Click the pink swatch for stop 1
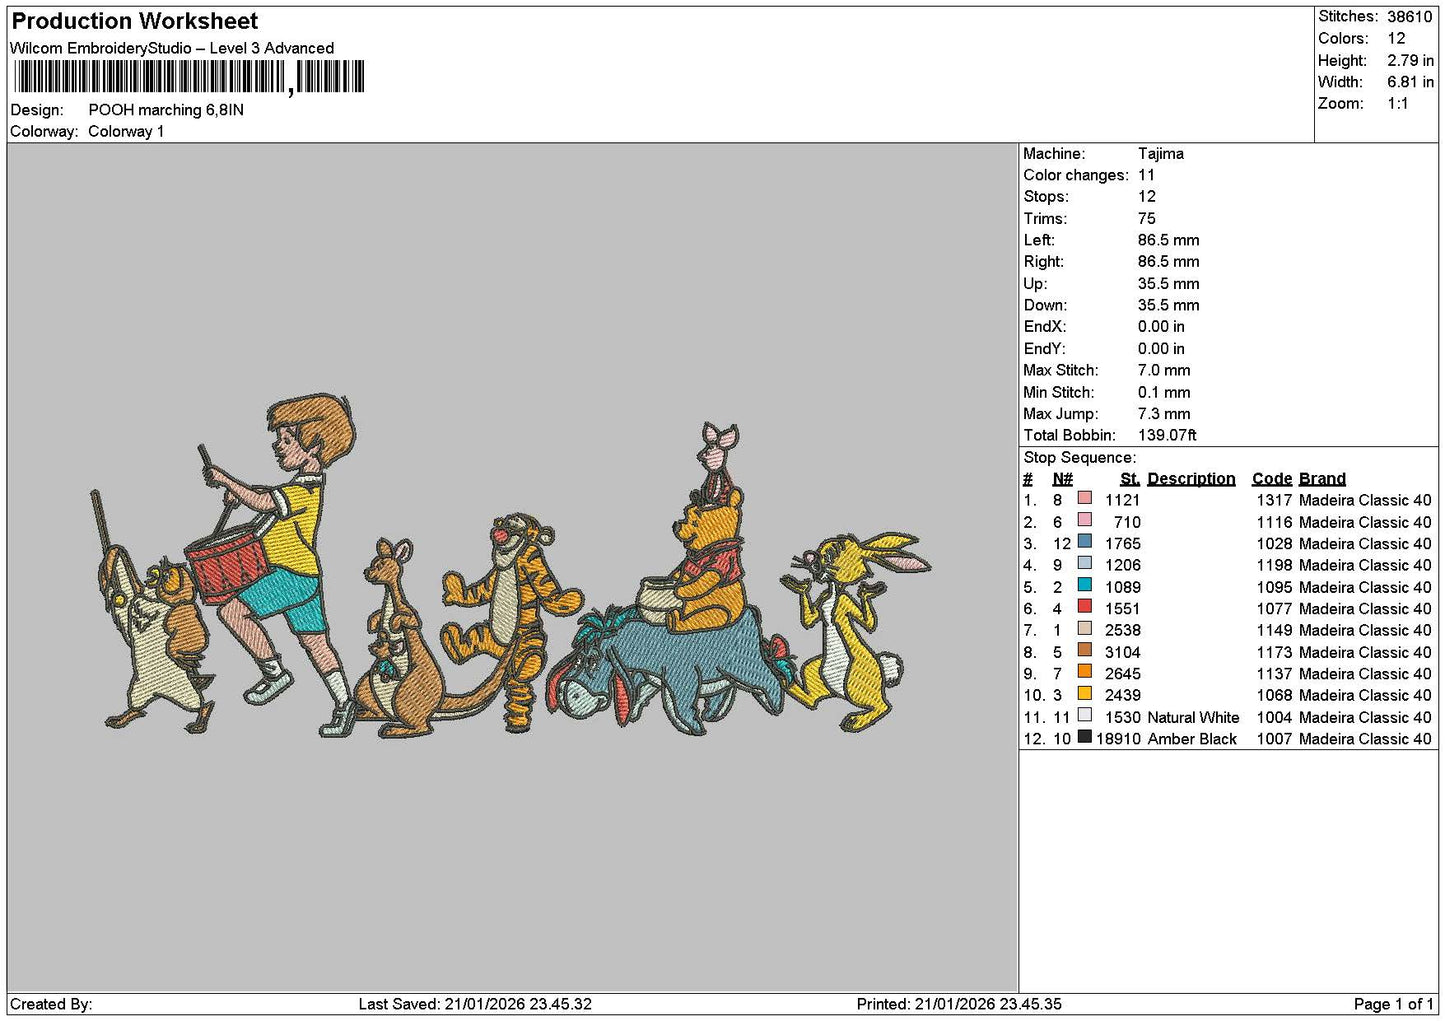The width and height of the screenshot is (1445, 1021). click(1085, 498)
